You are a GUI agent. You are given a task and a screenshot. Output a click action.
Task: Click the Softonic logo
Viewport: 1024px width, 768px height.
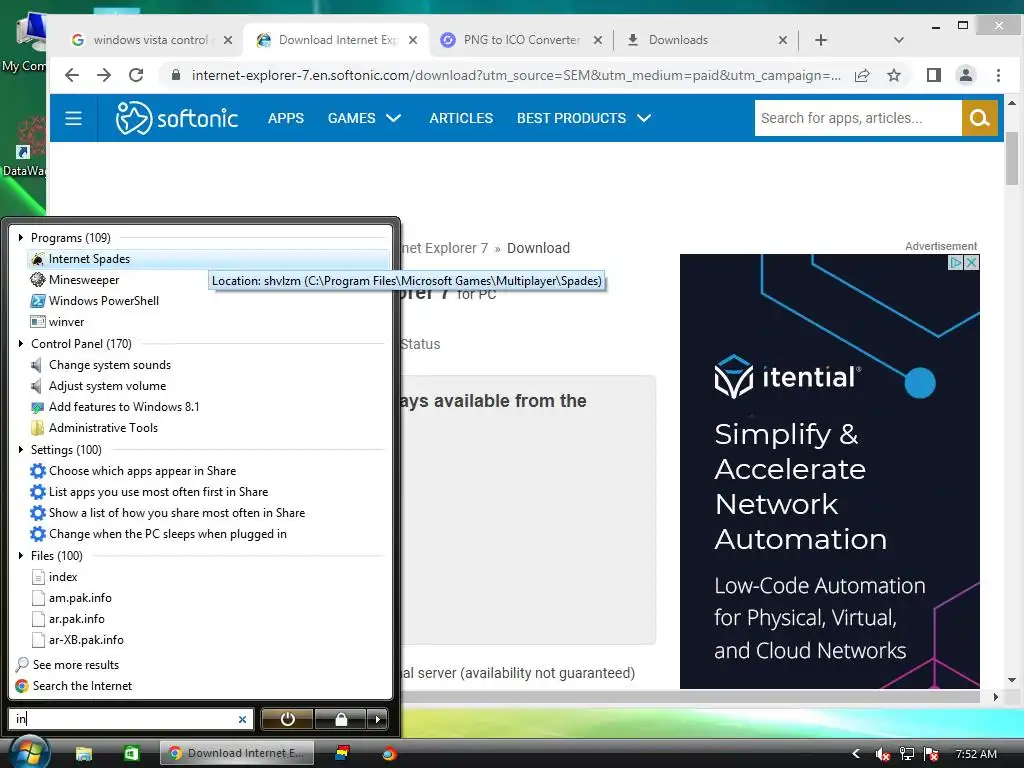(x=176, y=118)
